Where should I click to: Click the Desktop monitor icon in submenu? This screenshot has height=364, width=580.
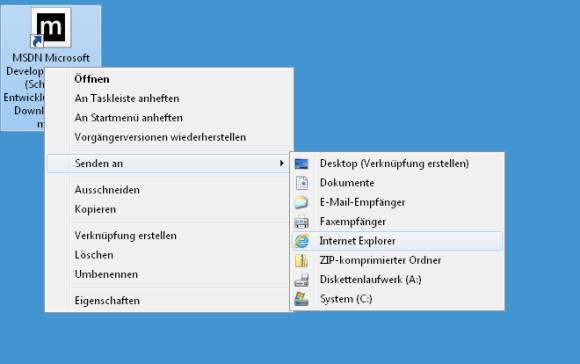click(301, 164)
